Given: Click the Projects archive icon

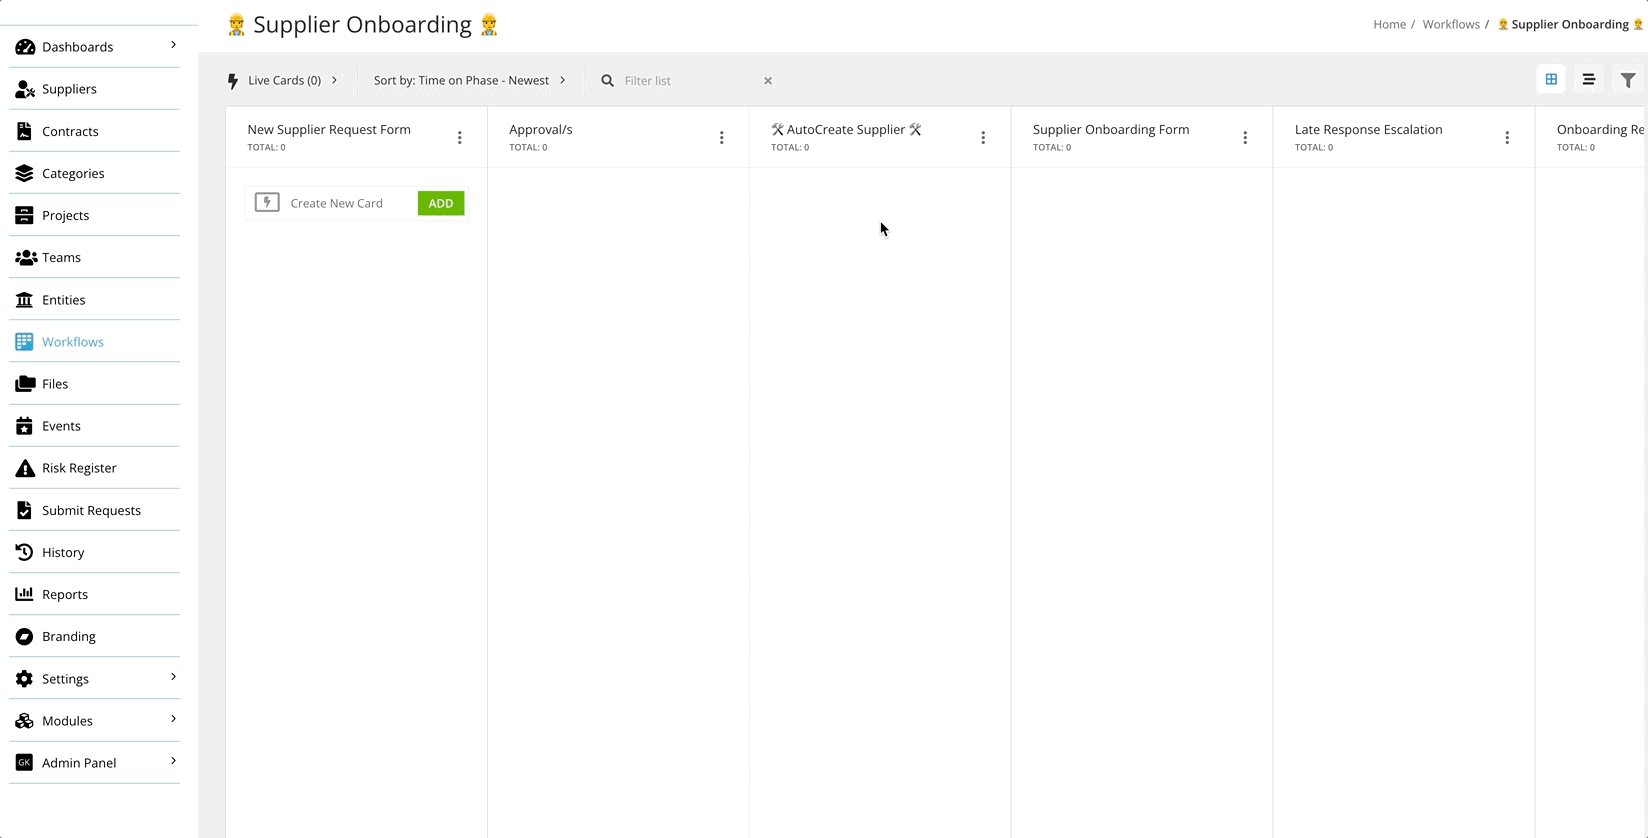Looking at the screenshot, I should [x=25, y=215].
